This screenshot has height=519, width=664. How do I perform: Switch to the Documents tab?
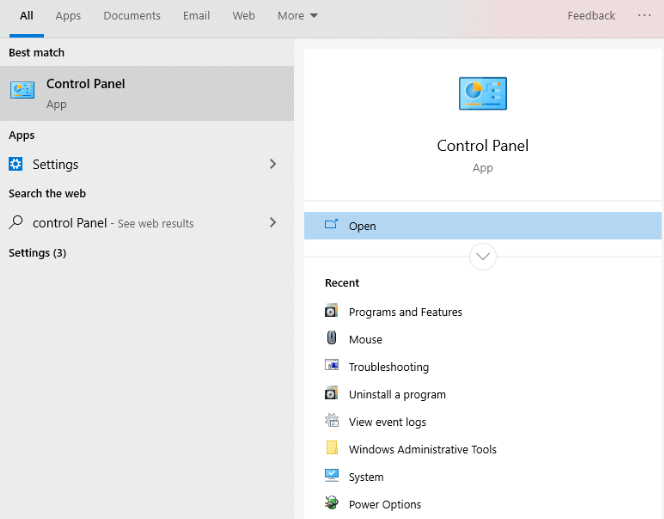132,16
